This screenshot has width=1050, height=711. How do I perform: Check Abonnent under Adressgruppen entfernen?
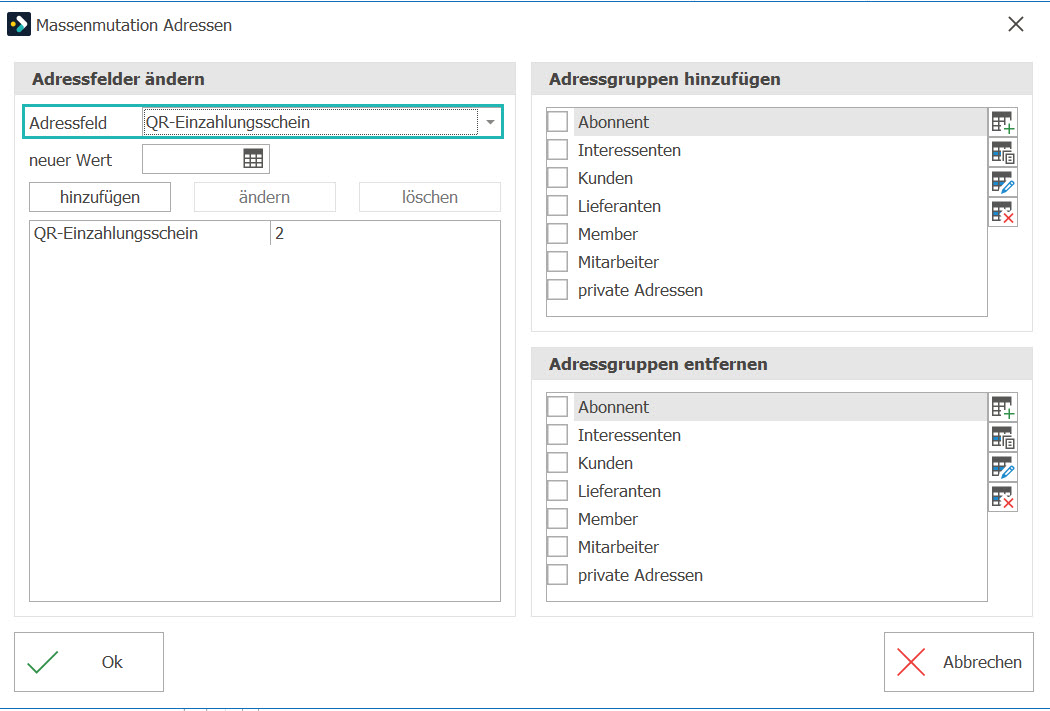pyautogui.click(x=557, y=406)
